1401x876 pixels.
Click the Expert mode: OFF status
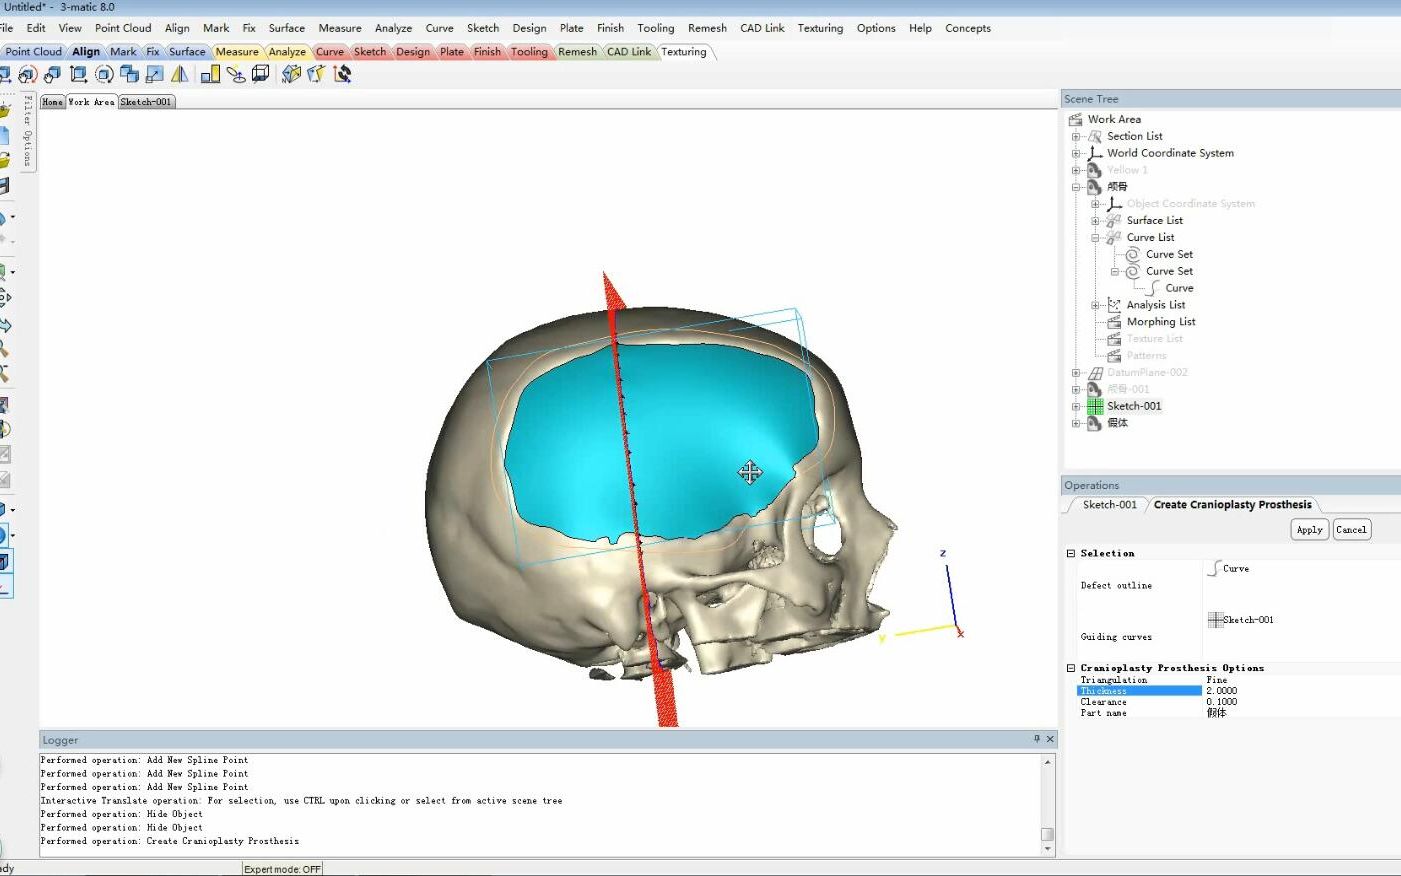point(283,869)
